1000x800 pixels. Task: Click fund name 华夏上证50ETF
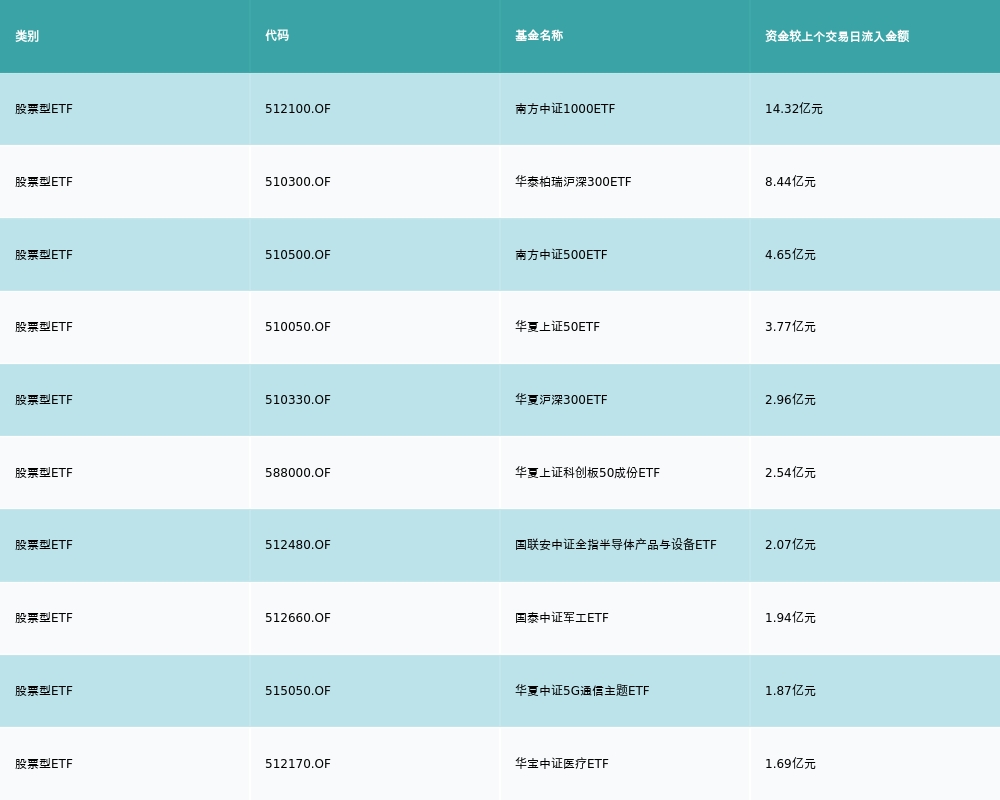coord(557,327)
